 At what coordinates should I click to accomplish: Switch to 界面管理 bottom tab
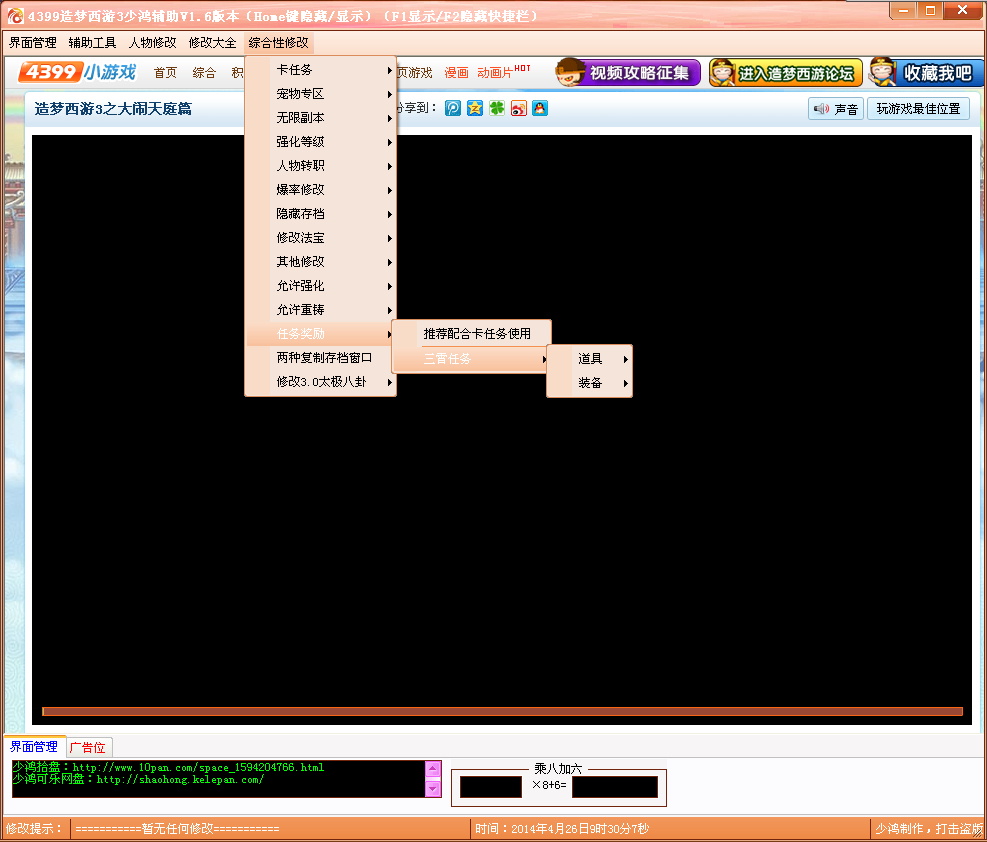[34, 747]
